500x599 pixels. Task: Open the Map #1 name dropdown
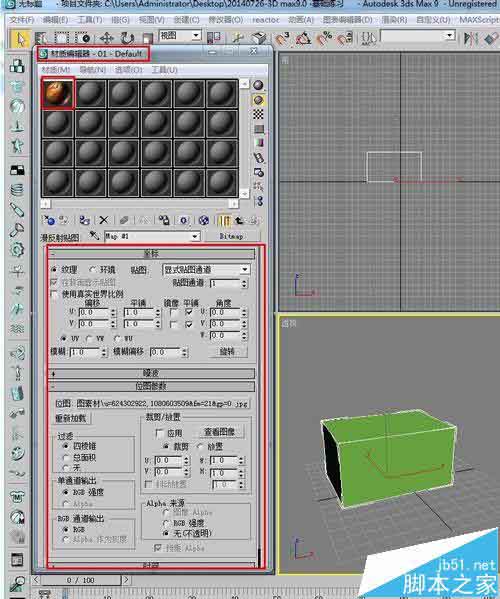pos(196,236)
